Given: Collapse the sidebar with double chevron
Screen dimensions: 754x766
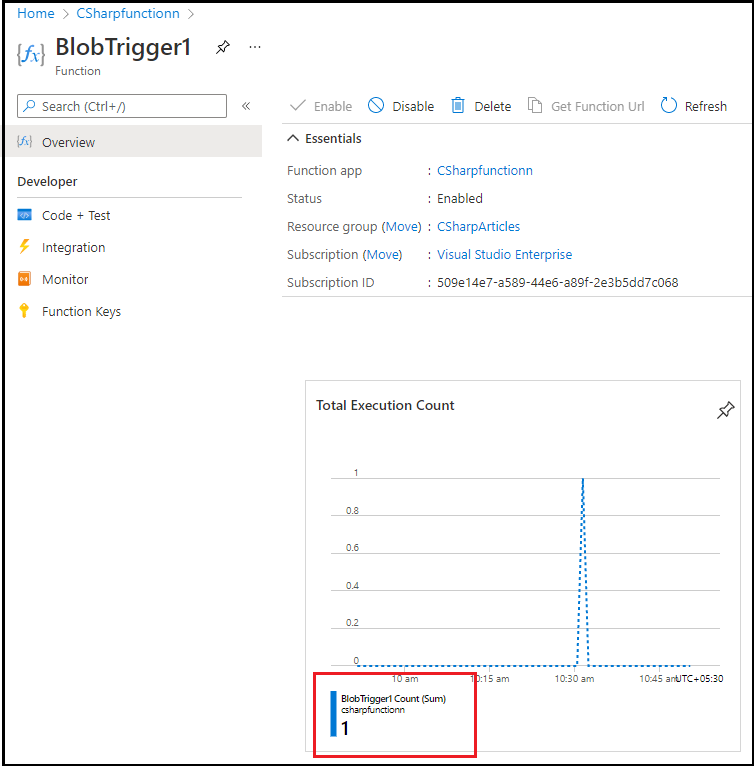Looking at the screenshot, I should [246, 106].
